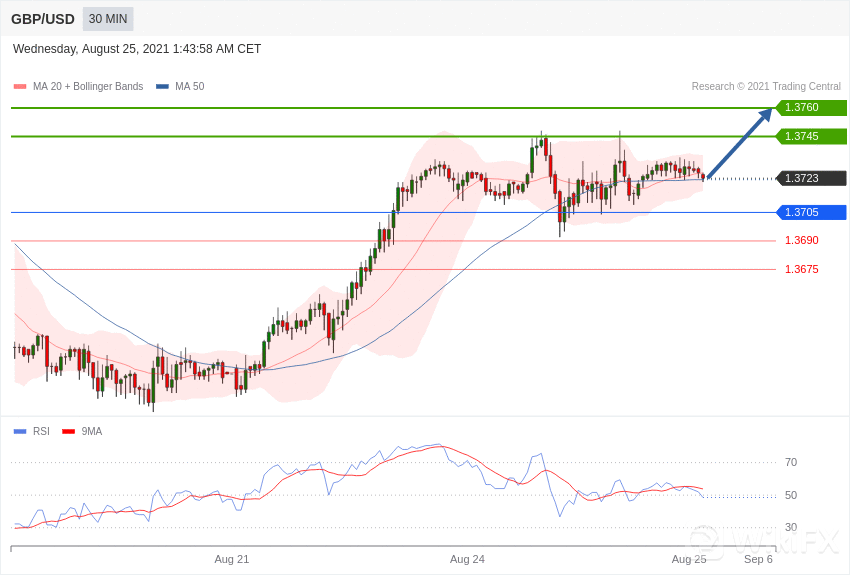Click the GBP/USD pair title
Image resolution: width=850 pixels, height=576 pixels.
pos(43,19)
